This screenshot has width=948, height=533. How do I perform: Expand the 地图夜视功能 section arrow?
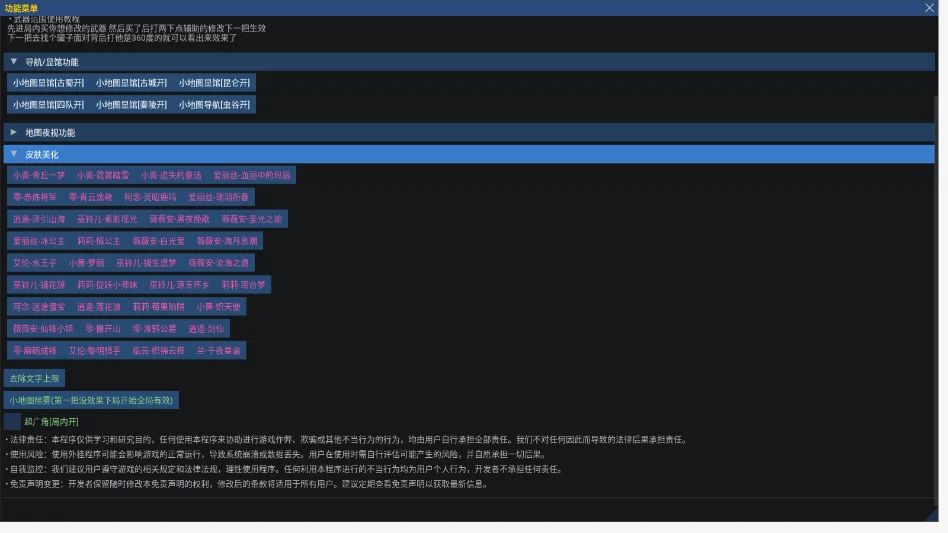13,132
